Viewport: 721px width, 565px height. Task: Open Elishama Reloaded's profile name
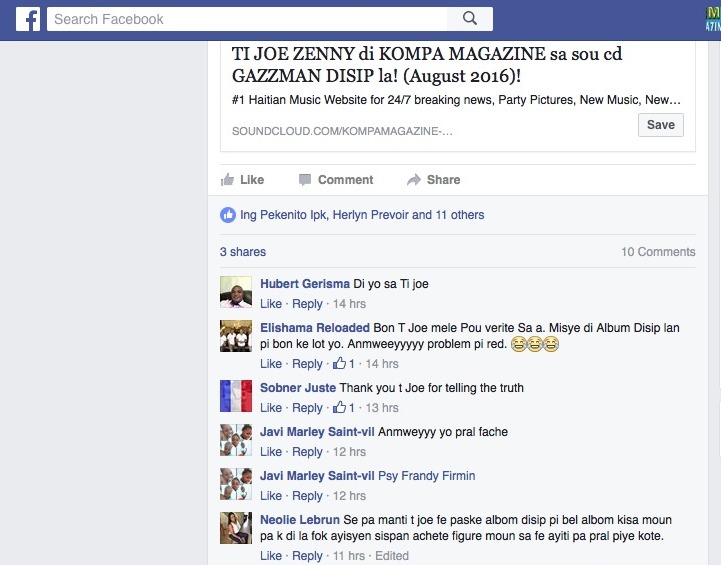(315, 328)
